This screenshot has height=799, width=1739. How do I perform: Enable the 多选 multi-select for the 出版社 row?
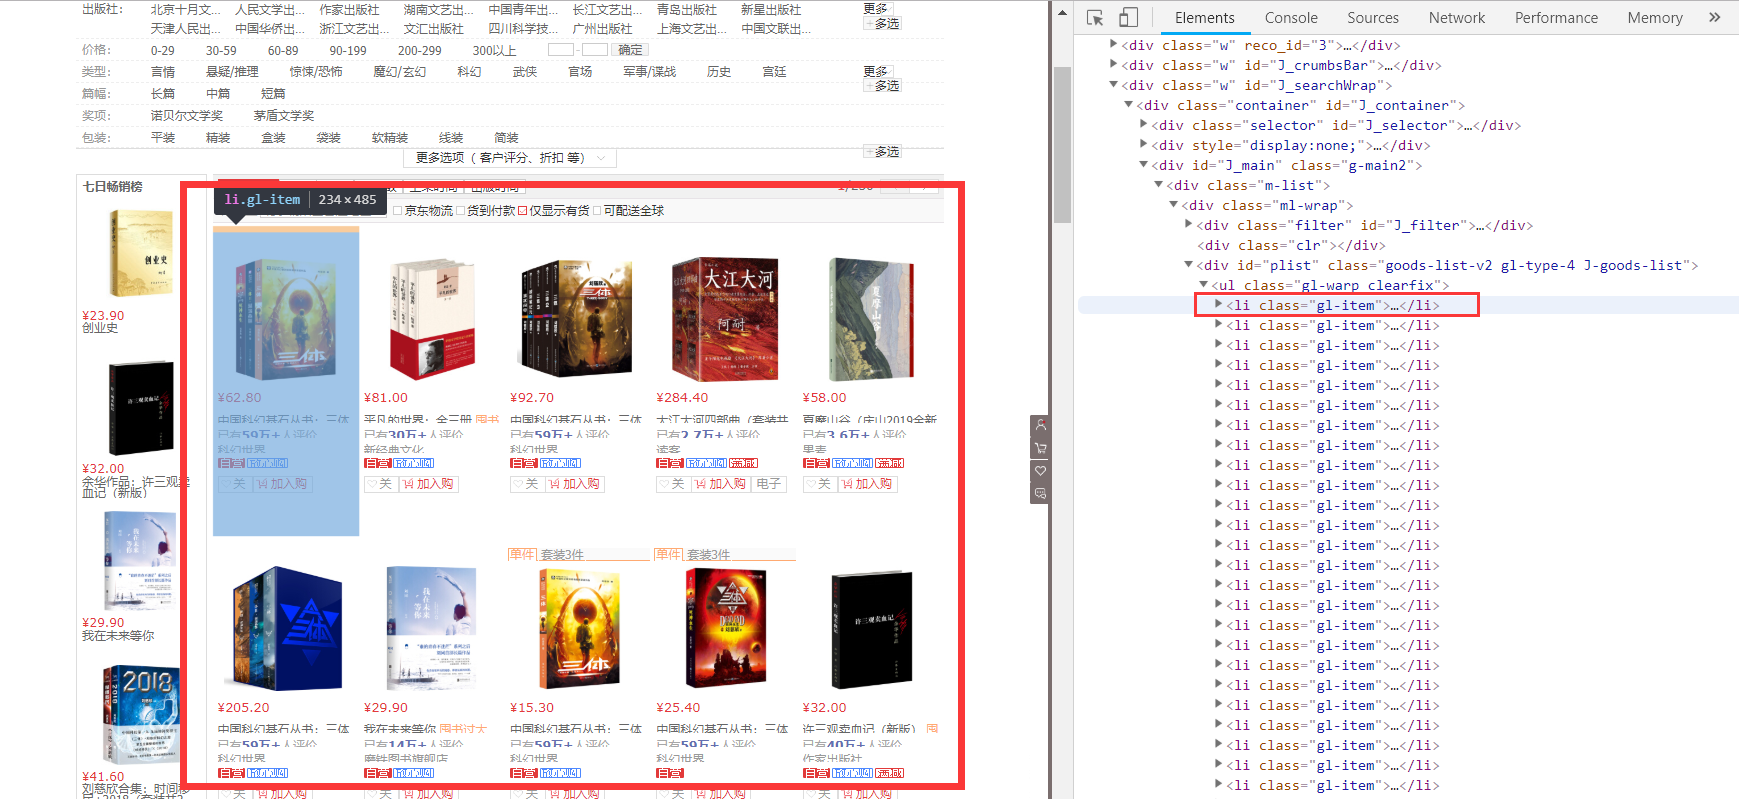883,23
